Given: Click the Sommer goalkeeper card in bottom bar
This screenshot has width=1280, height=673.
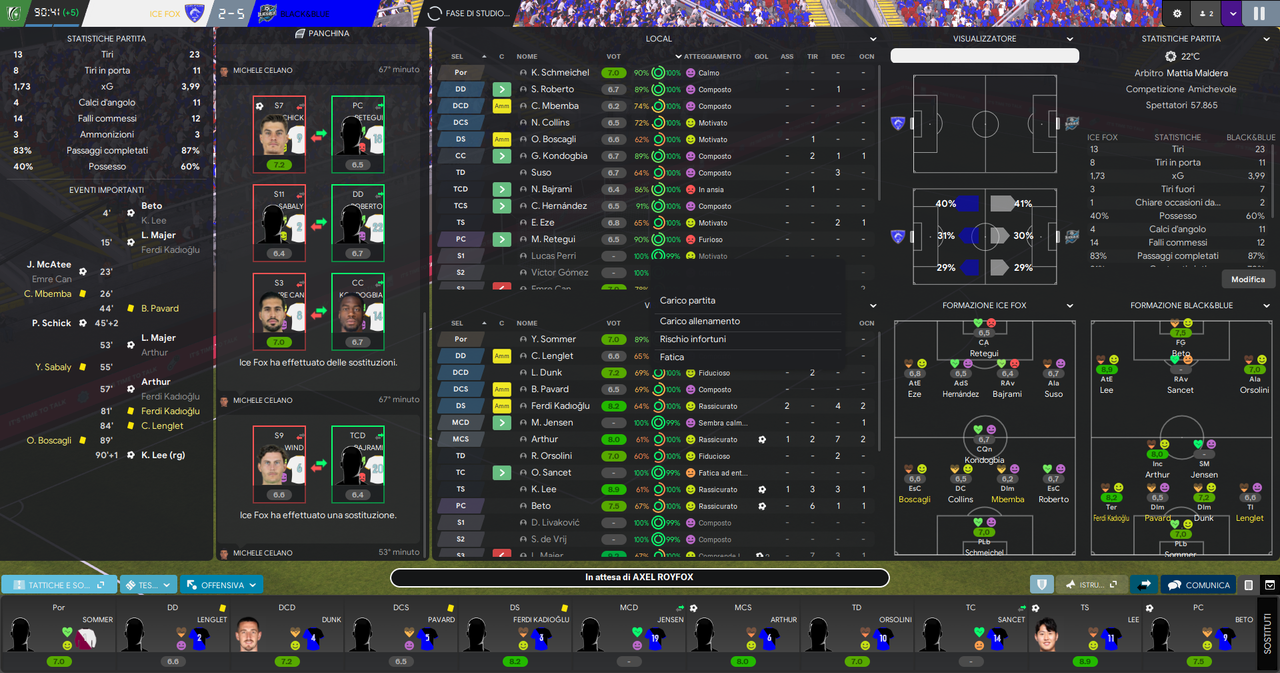Looking at the screenshot, I should click(59, 634).
